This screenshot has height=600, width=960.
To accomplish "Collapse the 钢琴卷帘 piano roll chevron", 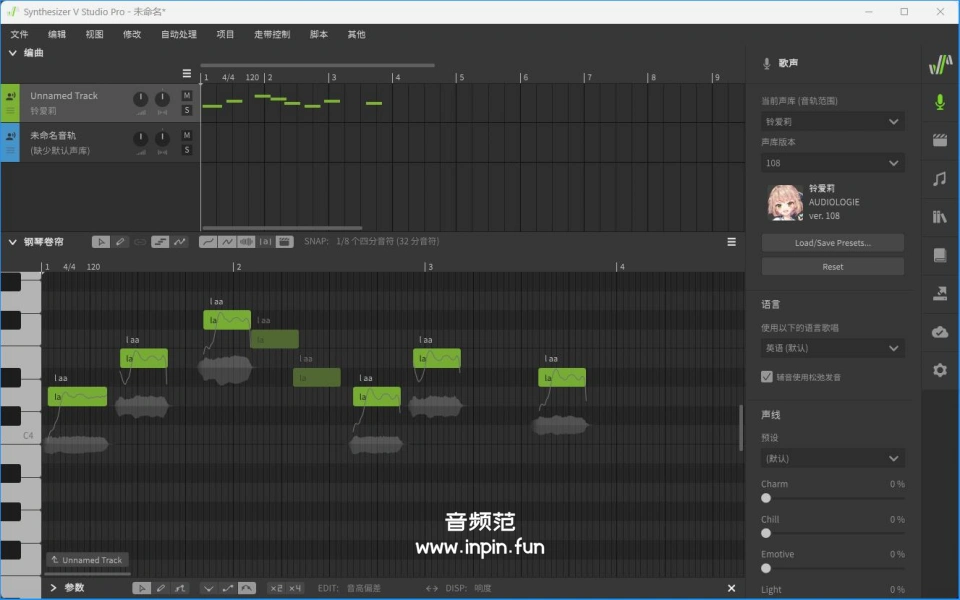I will click(12, 242).
